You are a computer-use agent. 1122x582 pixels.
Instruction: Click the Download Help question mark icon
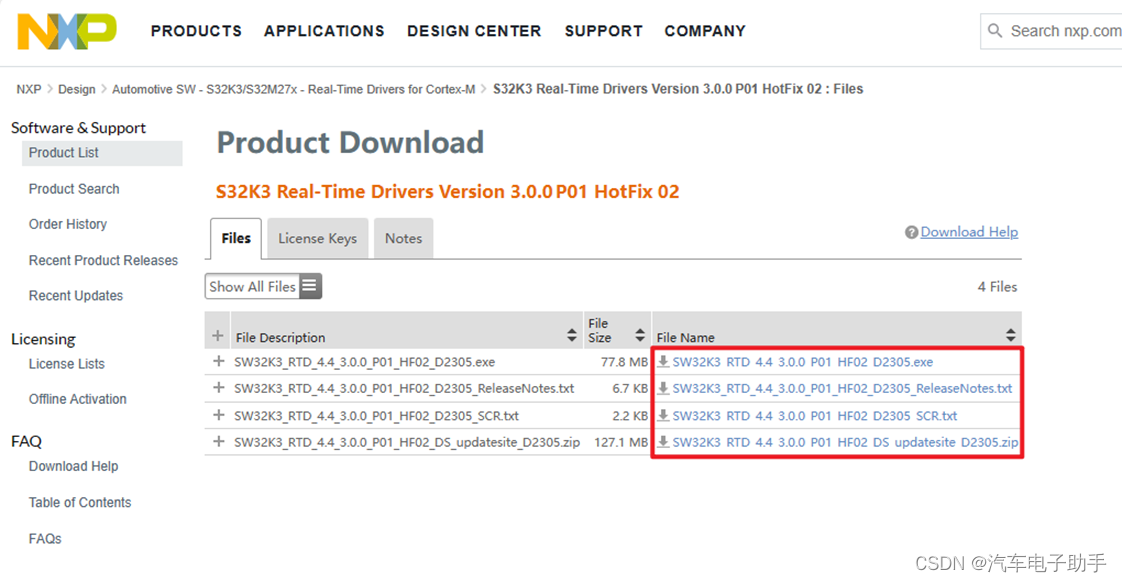(x=911, y=233)
